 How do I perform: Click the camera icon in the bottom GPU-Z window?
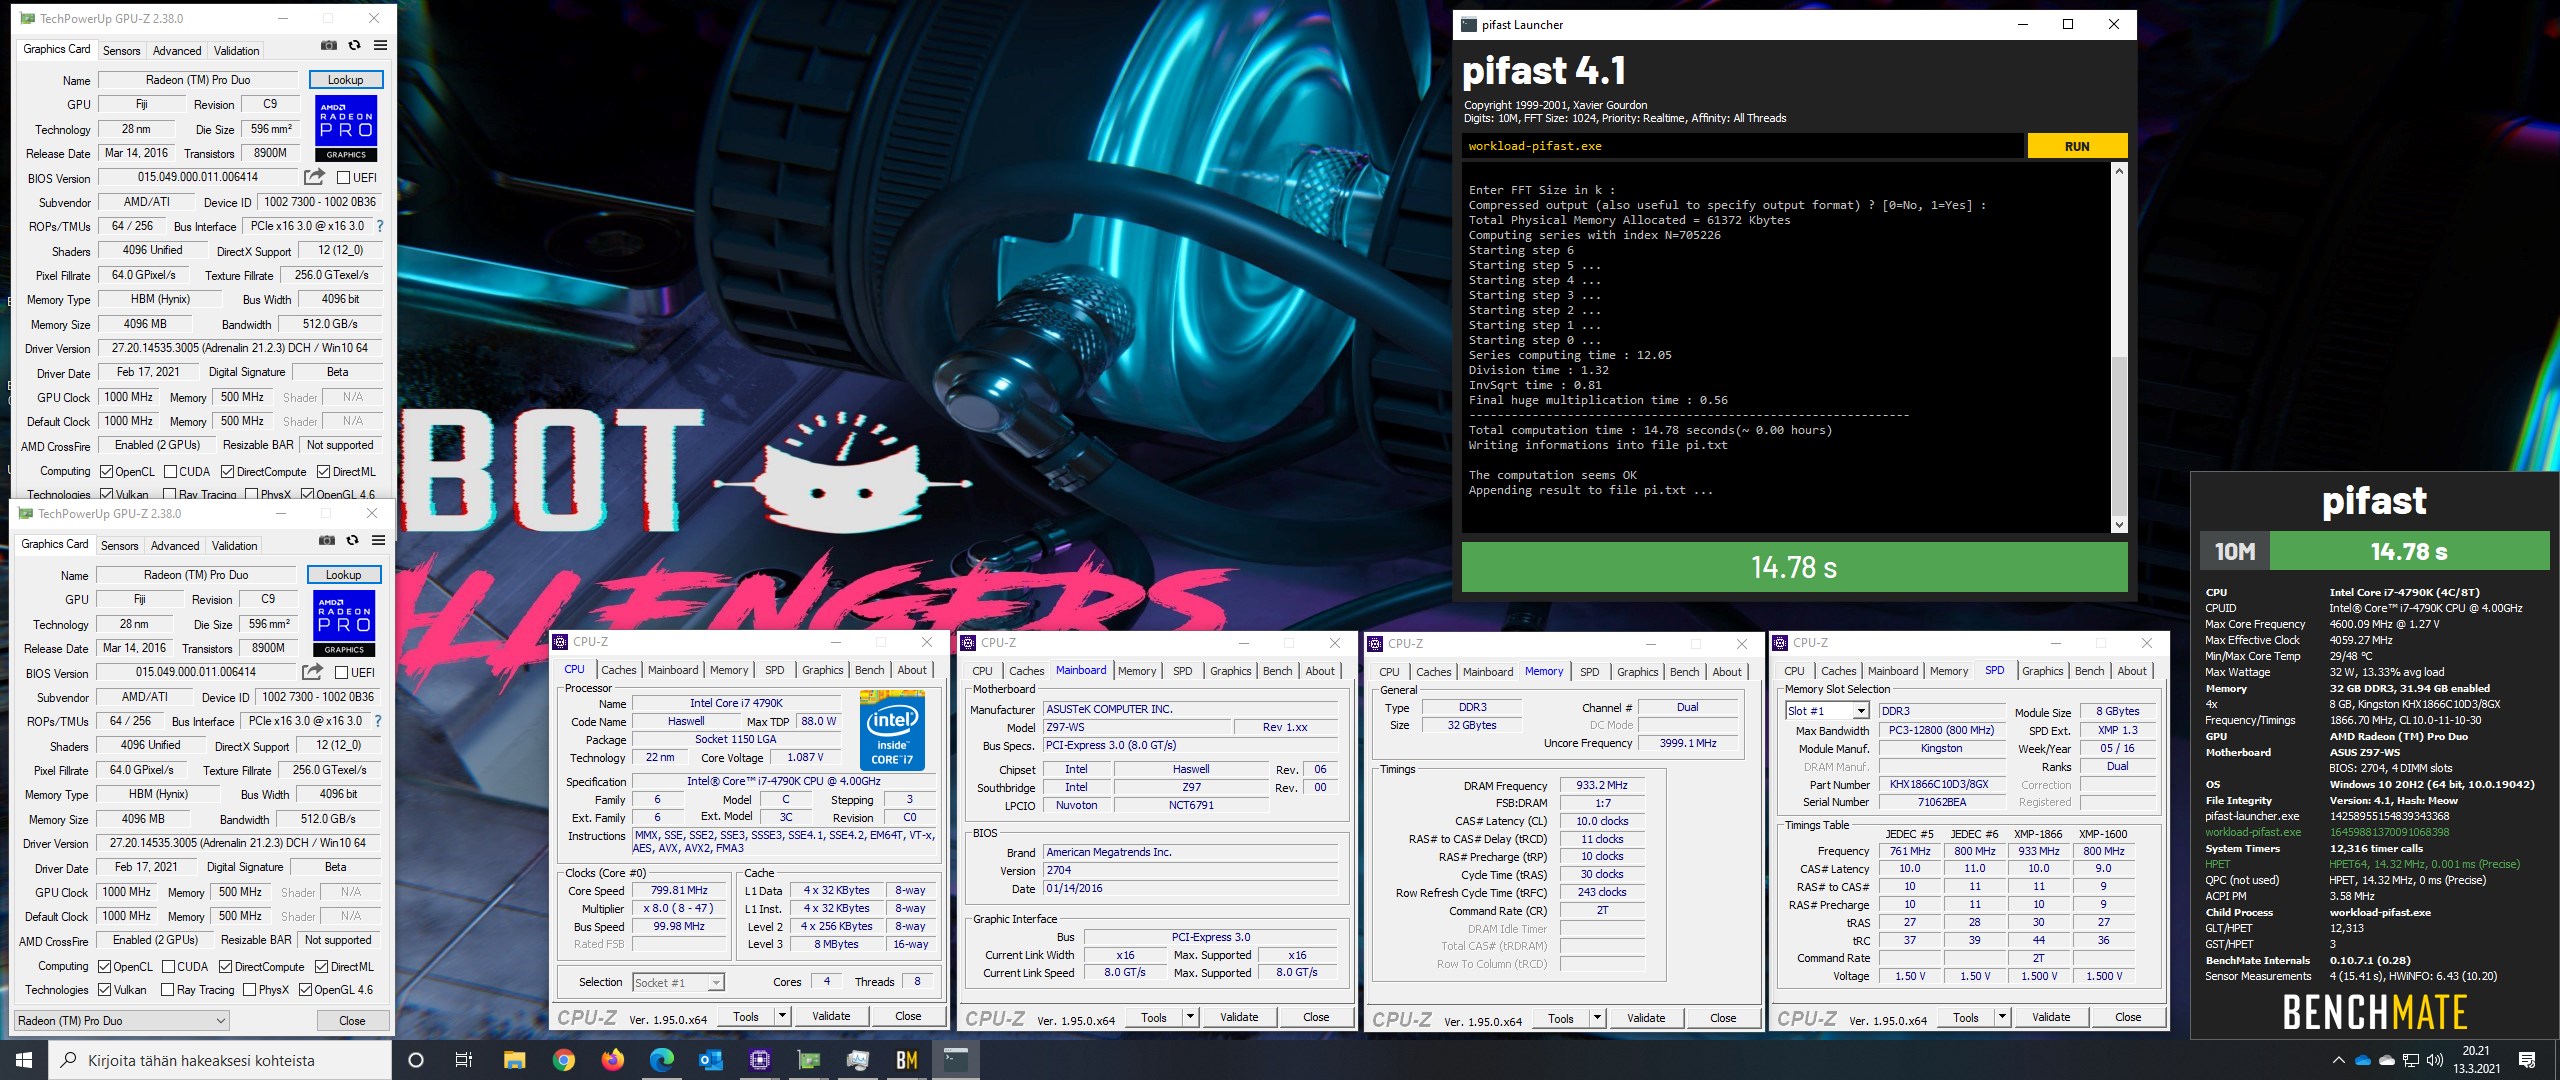tap(326, 540)
